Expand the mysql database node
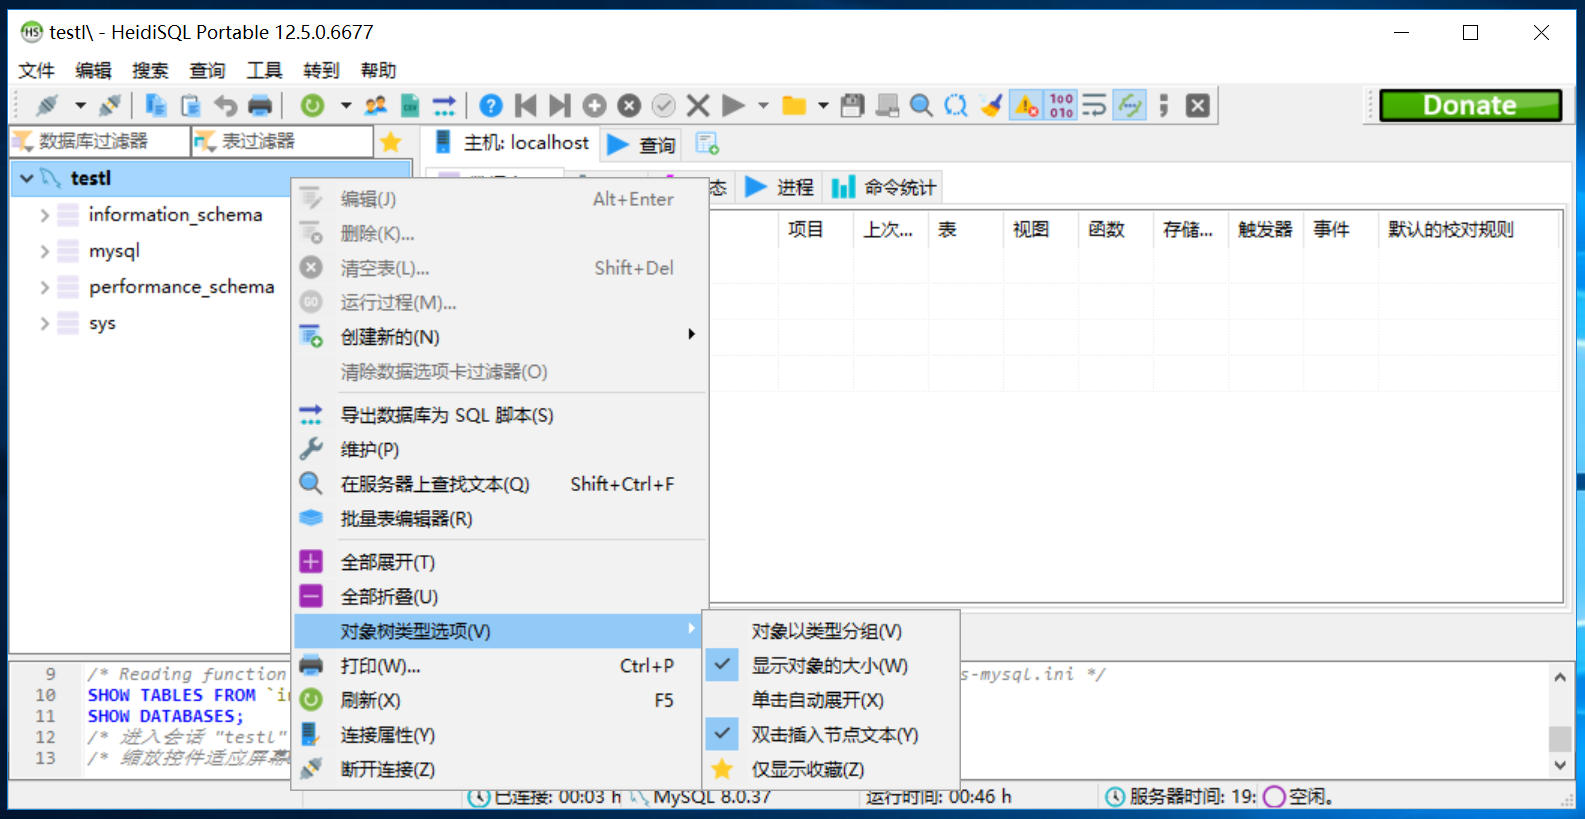Viewport: 1585px width, 819px height. (x=44, y=251)
